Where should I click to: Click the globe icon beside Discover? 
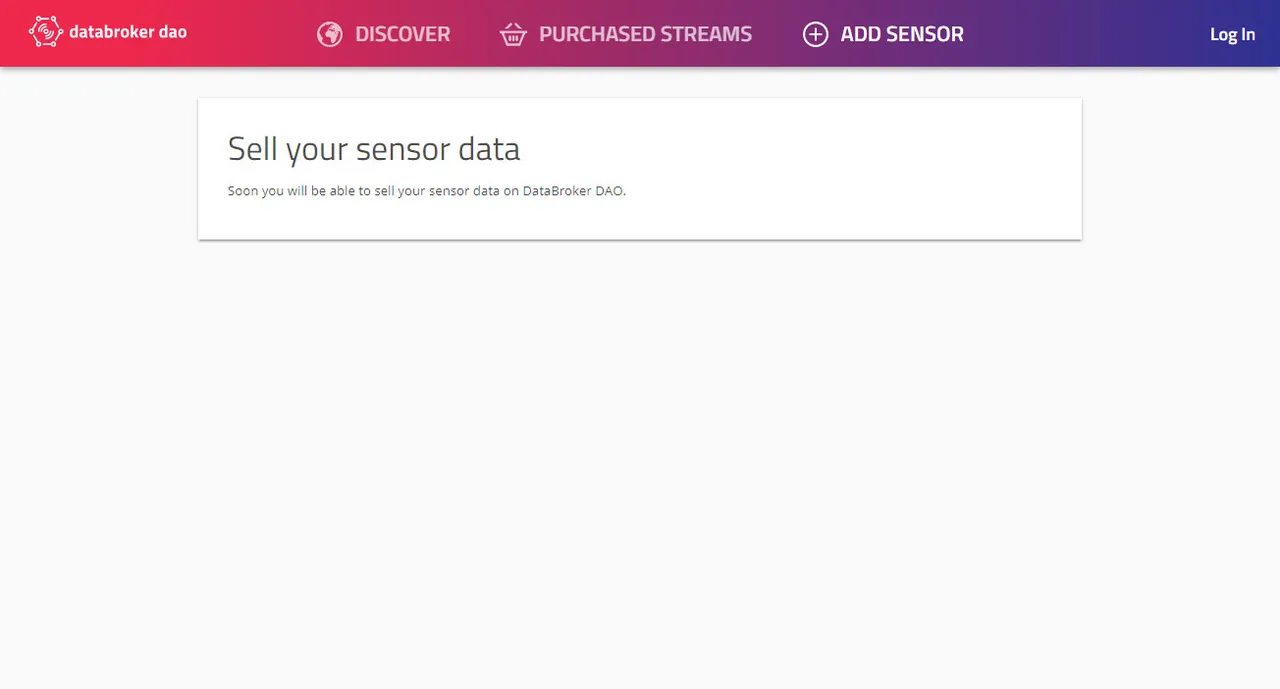[x=330, y=35]
